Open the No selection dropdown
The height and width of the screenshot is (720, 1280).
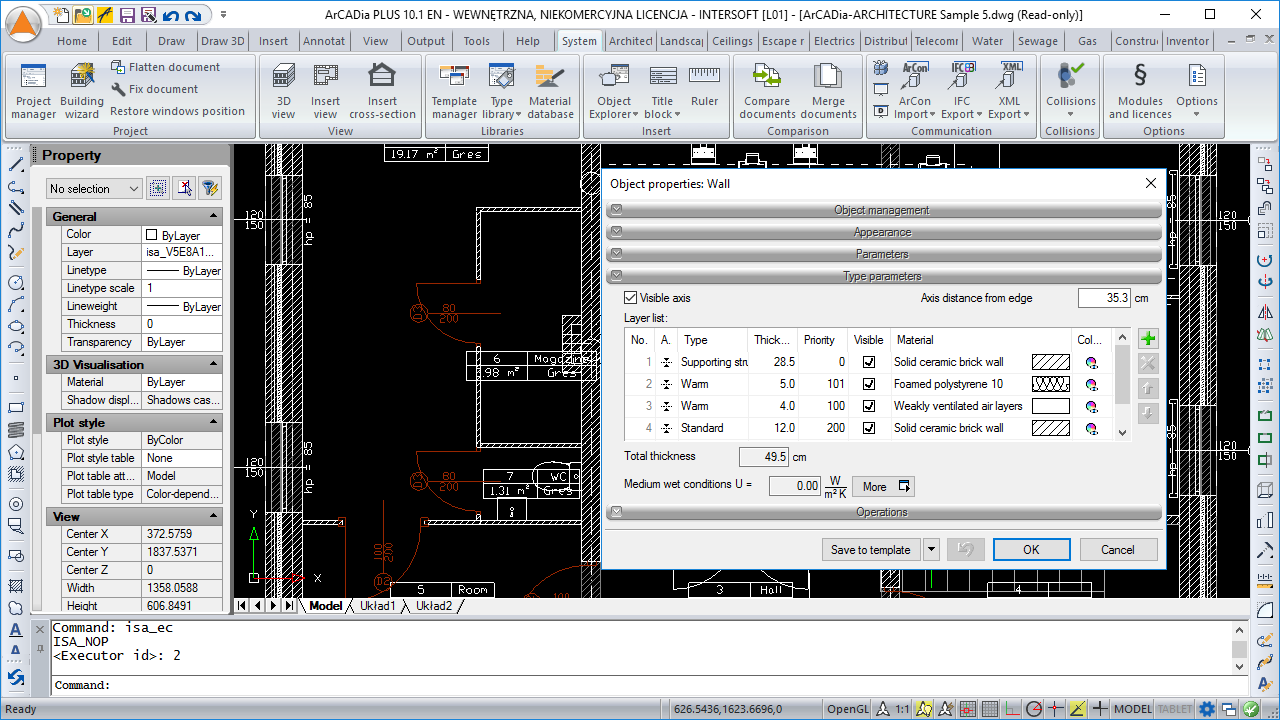(95, 189)
